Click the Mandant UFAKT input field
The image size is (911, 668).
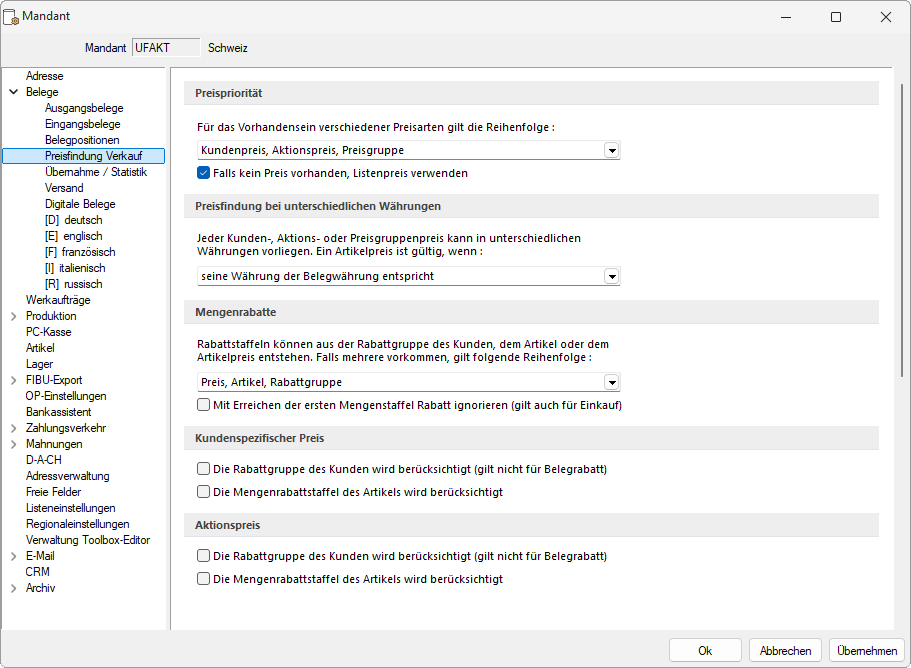coord(166,48)
